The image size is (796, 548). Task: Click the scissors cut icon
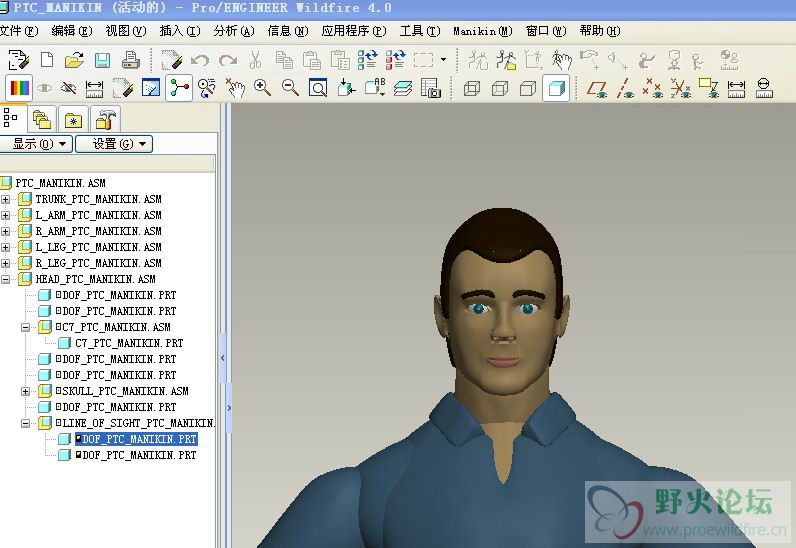pos(255,60)
